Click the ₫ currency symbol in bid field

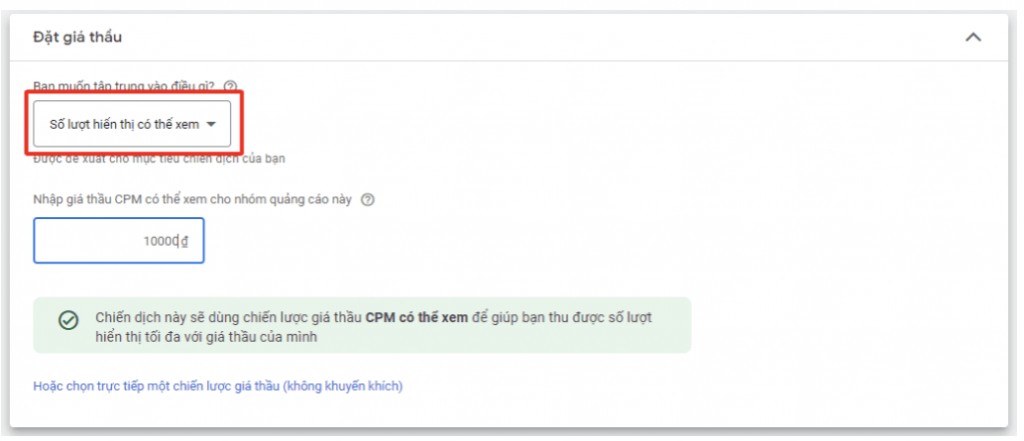(x=184, y=241)
